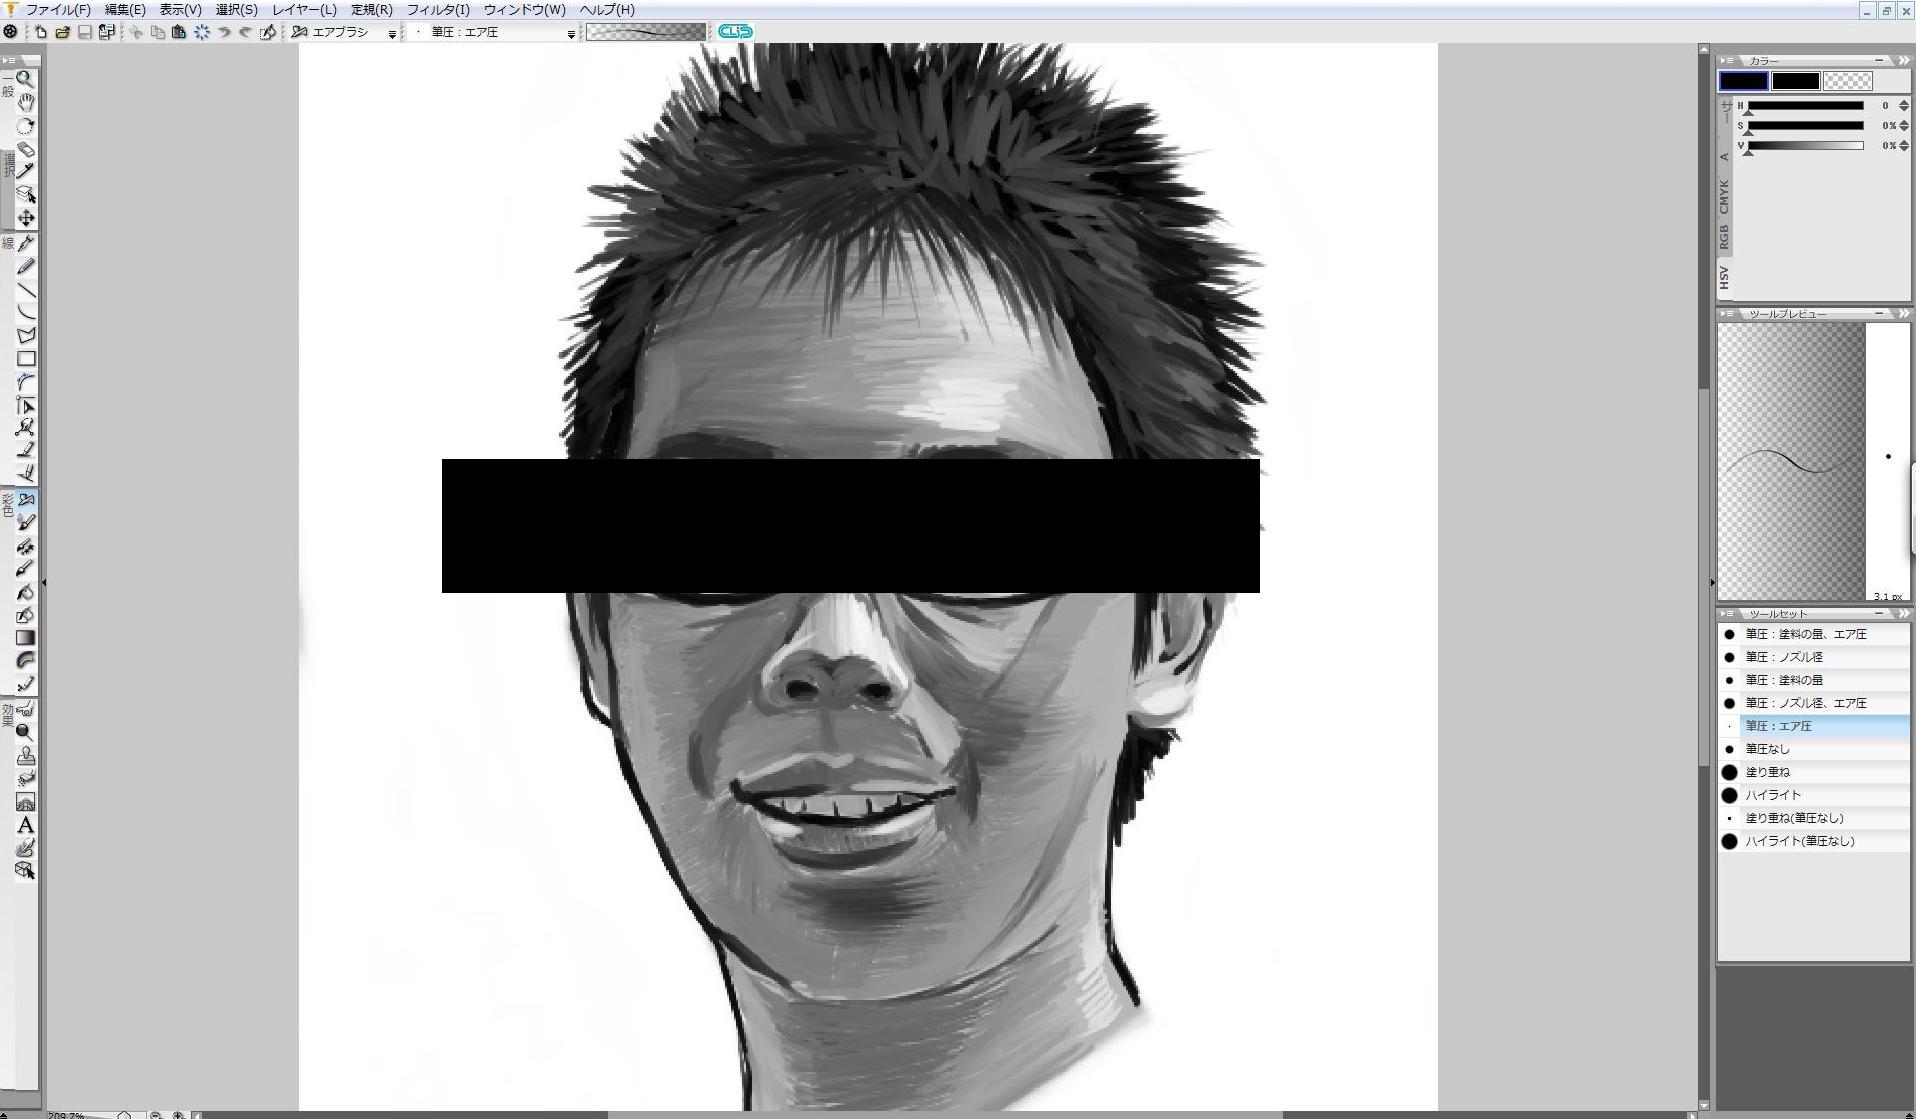Image resolution: width=1916 pixels, height=1119 pixels.
Task: Increase the S saturation stepper value
Action: (1903, 122)
